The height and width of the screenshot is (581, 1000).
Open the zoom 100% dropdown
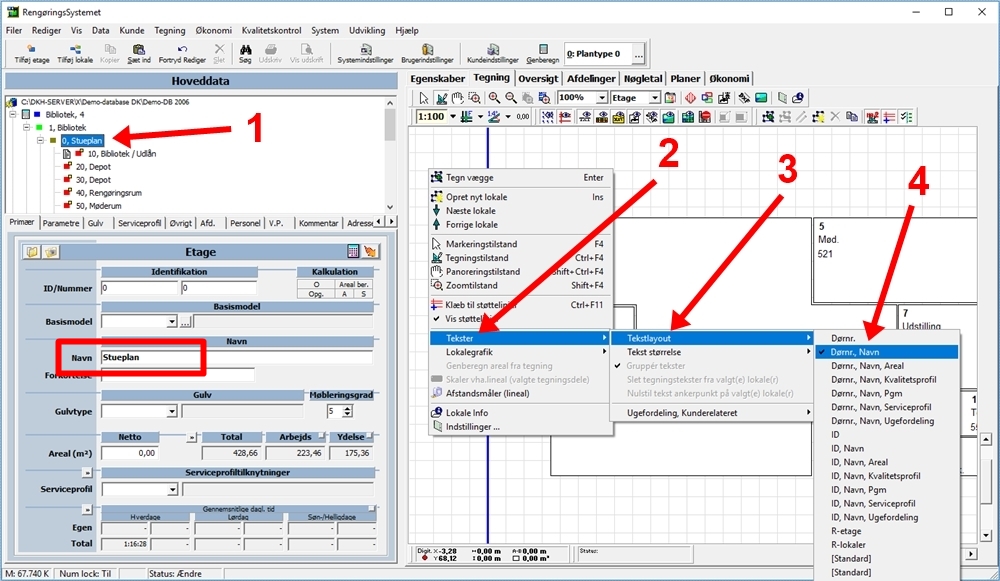point(601,98)
